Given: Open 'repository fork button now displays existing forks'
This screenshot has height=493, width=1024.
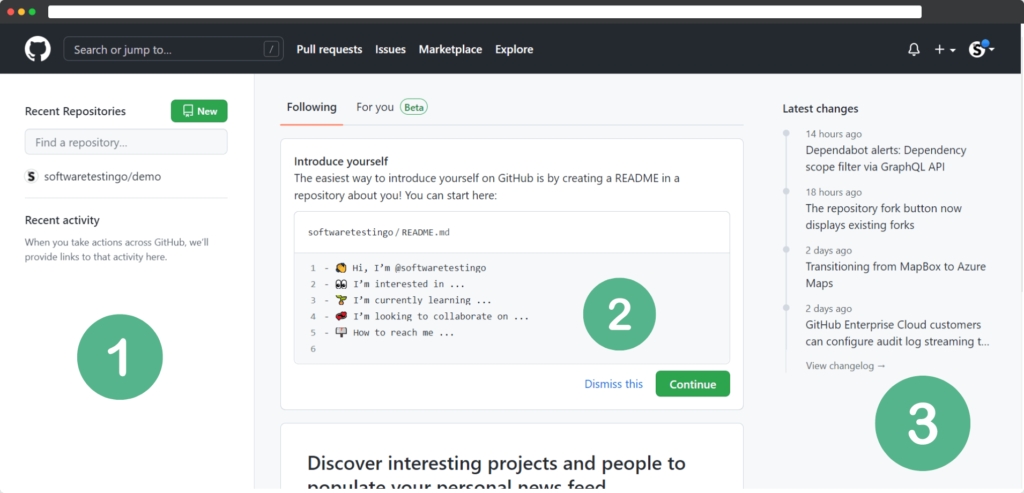Looking at the screenshot, I should 884,217.
